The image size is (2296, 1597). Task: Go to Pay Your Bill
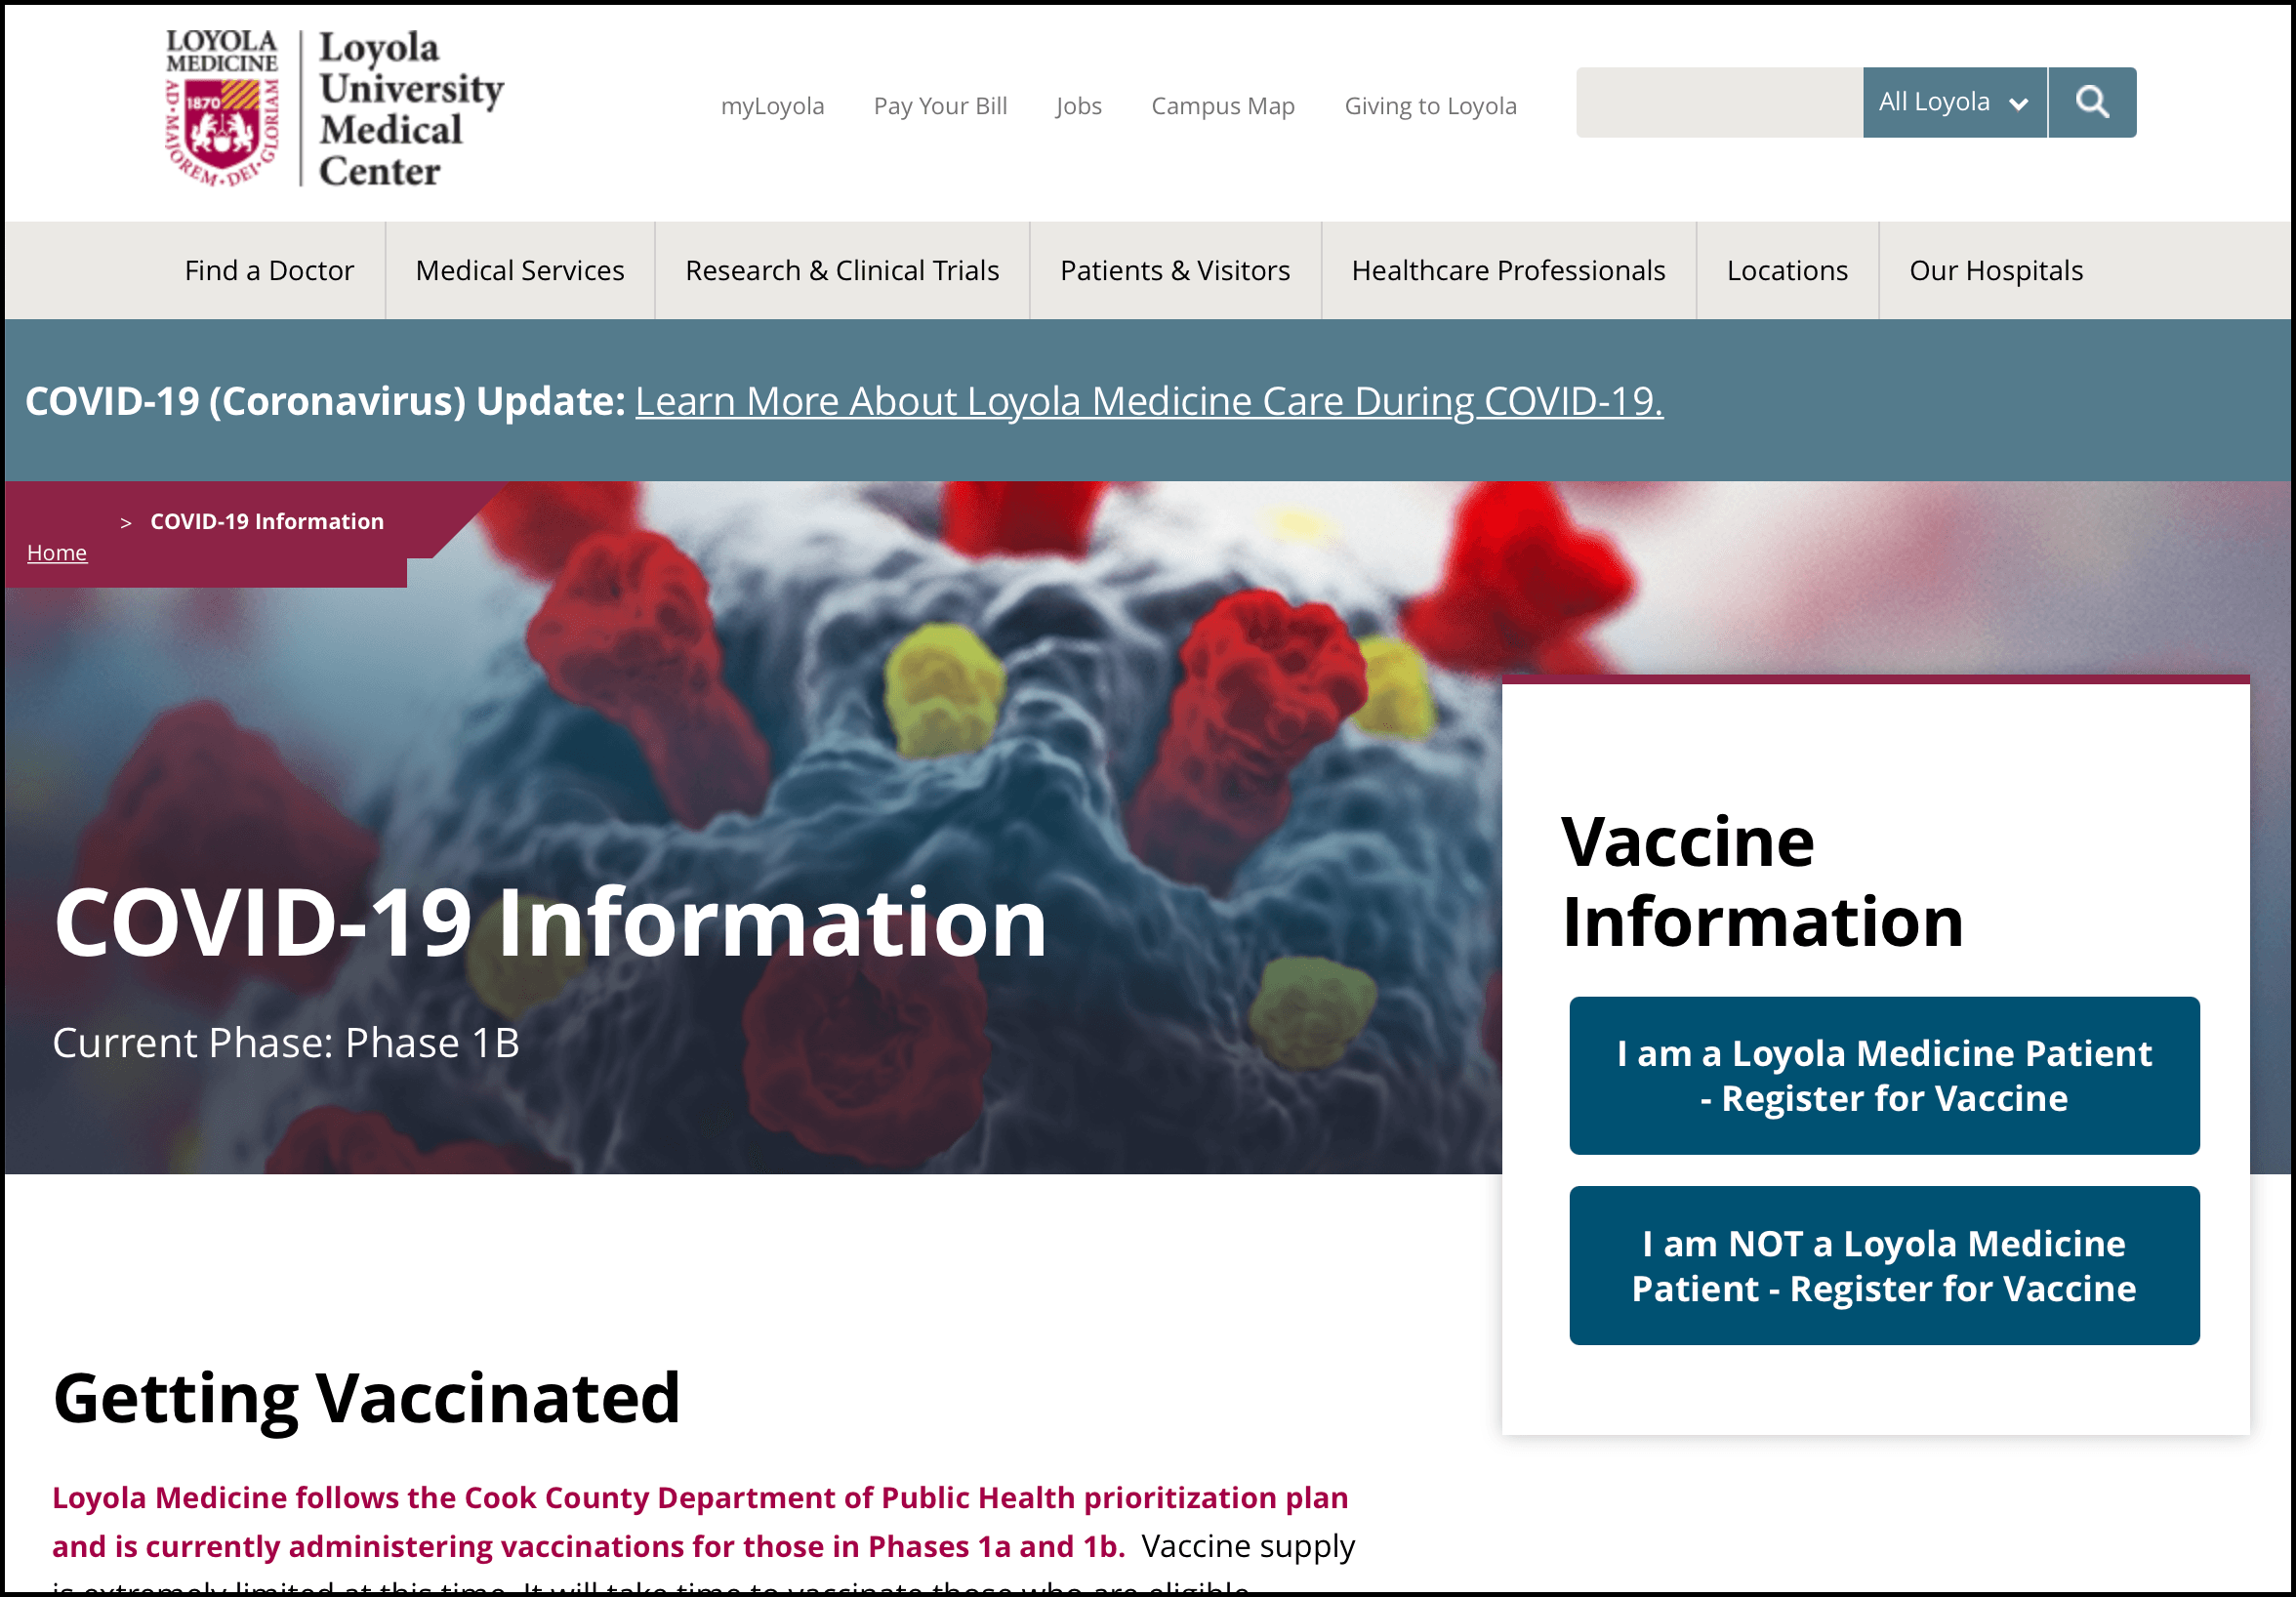click(940, 106)
